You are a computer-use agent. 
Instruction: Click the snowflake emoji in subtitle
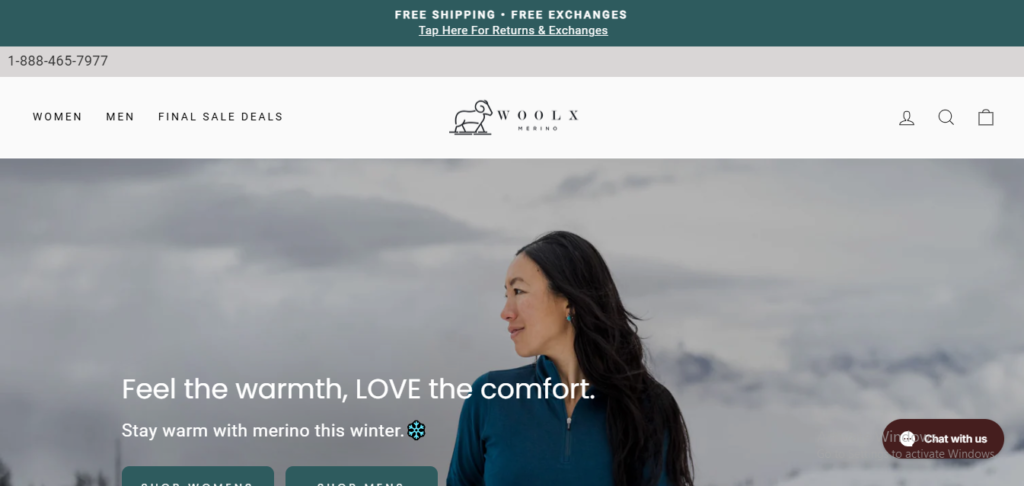click(x=416, y=430)
